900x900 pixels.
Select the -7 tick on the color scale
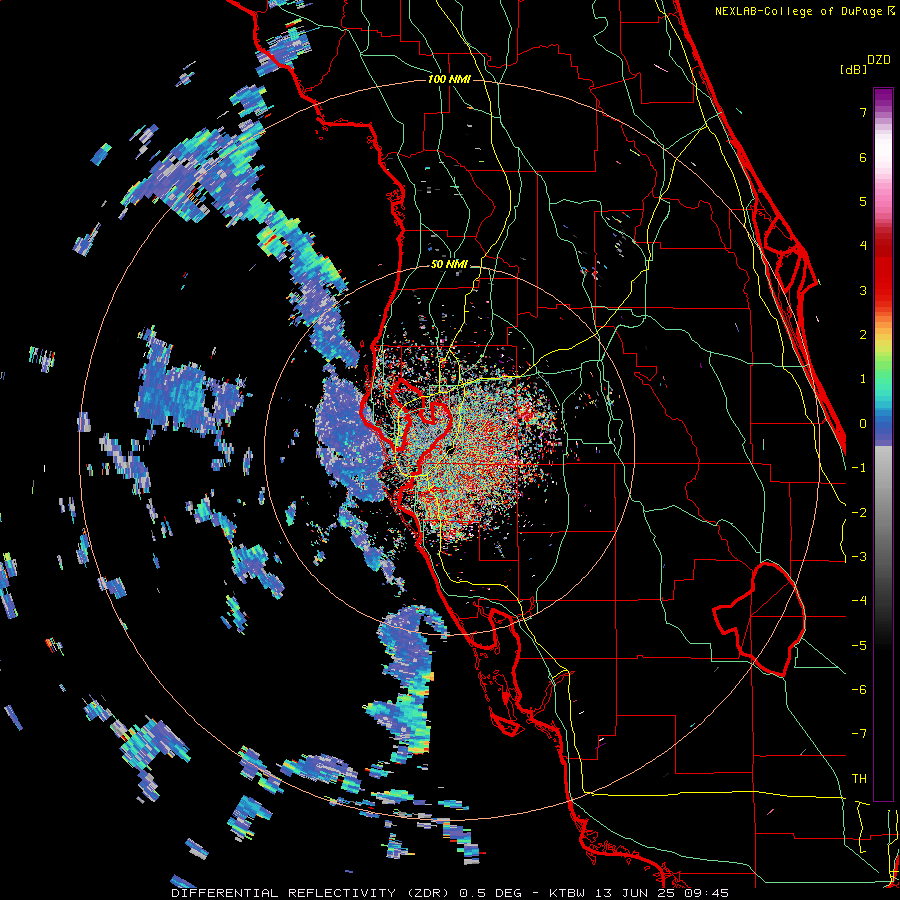coord(859,734)
